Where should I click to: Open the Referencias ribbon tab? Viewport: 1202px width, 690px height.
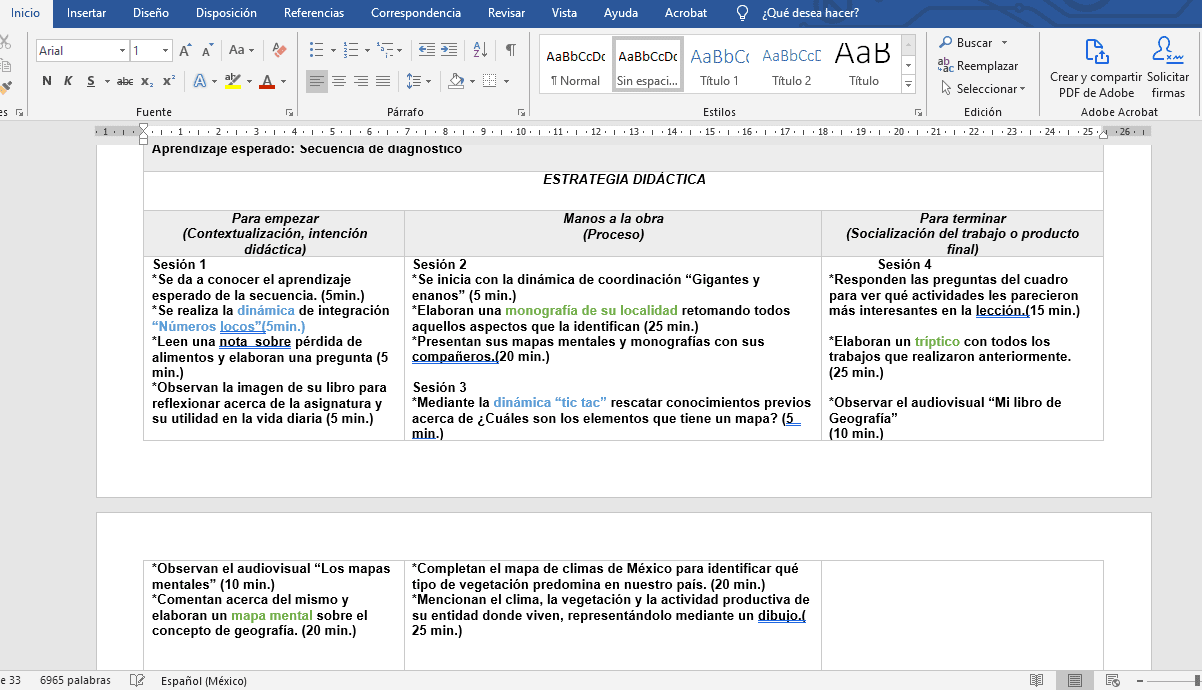pyautogui.click(x=313, y=13)
